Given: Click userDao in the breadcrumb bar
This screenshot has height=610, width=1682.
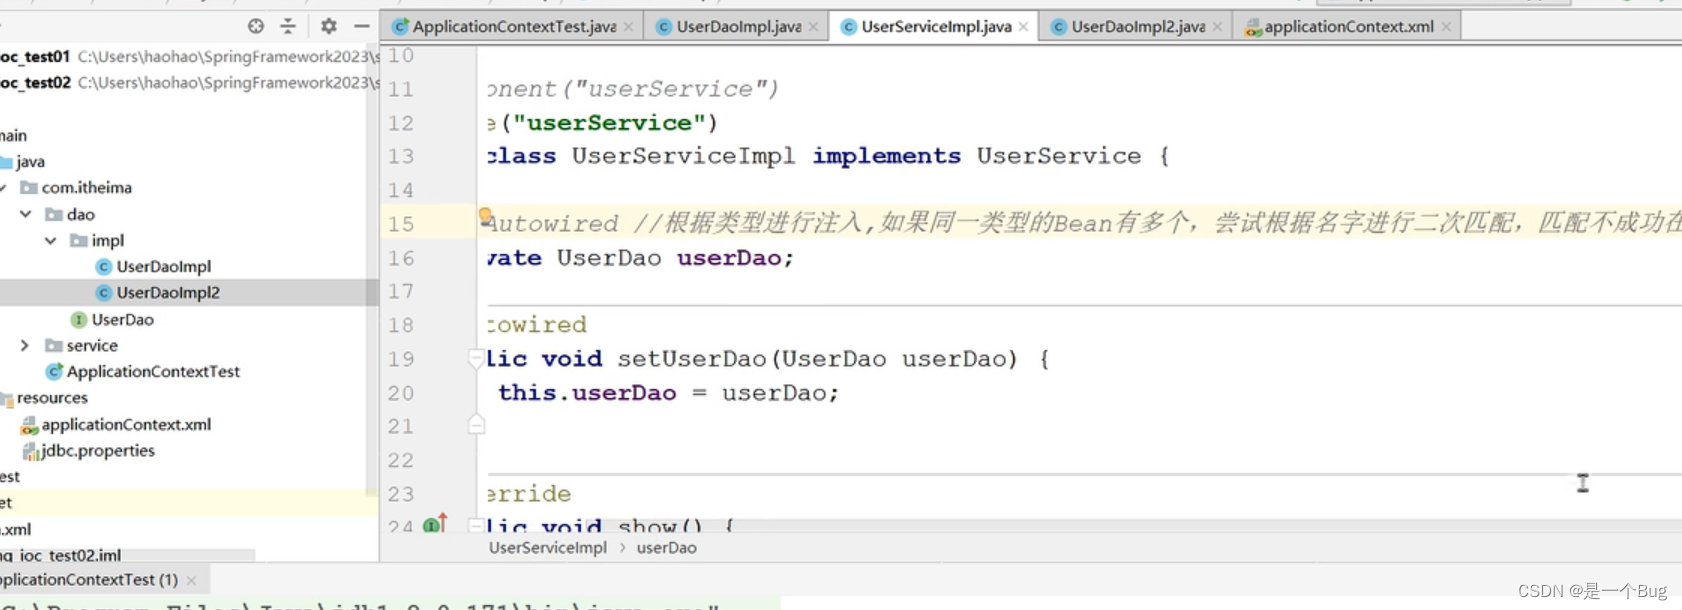Looking at the screenshot, I should click(667, 548).
